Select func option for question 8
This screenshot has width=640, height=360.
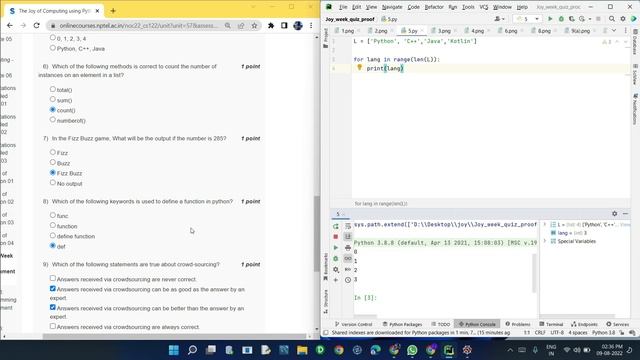(x=53, y=215)
